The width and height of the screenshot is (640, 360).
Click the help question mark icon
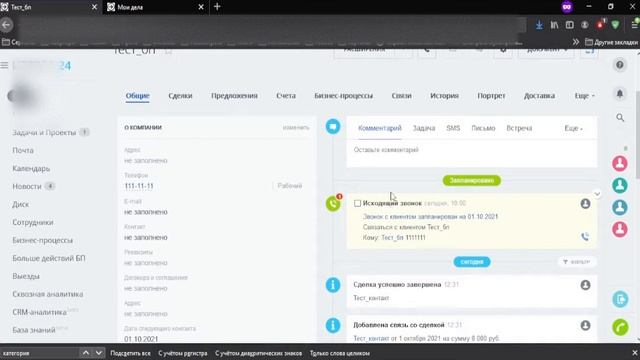click(620, 65)
